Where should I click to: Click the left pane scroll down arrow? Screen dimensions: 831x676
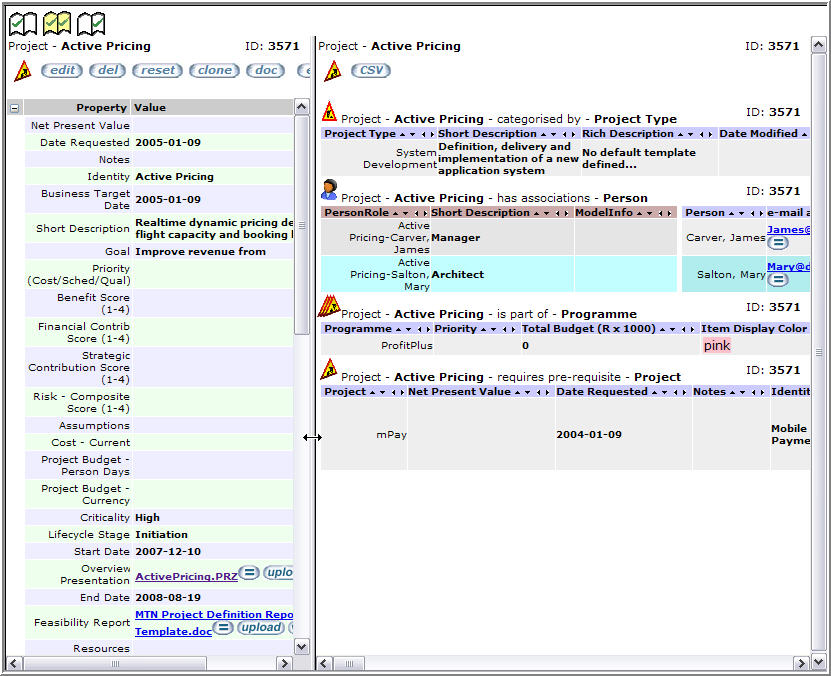[302, 646]
